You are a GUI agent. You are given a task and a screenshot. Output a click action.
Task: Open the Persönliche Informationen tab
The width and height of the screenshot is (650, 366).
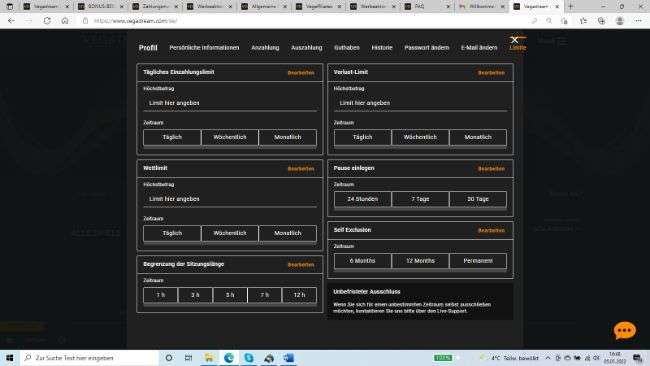pyautogui.click(x=204, y=48)
